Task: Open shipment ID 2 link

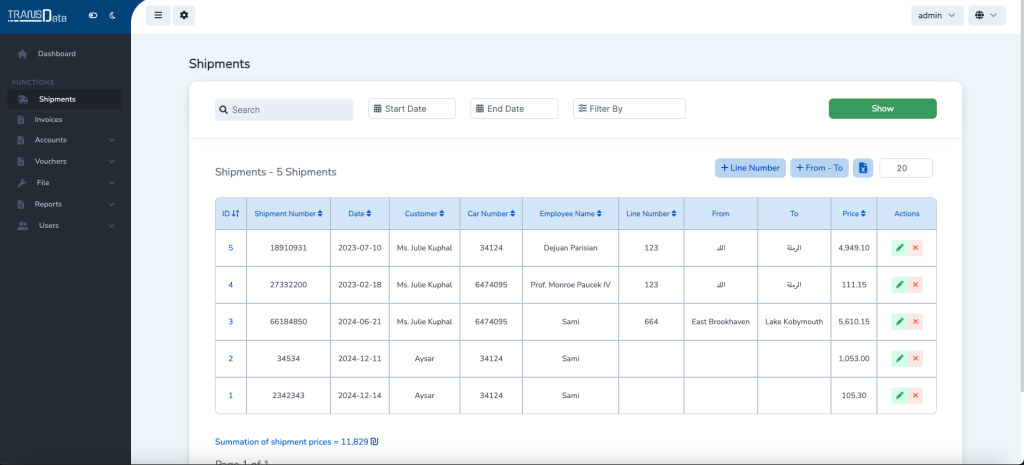Action: click(x=231, y=359)
